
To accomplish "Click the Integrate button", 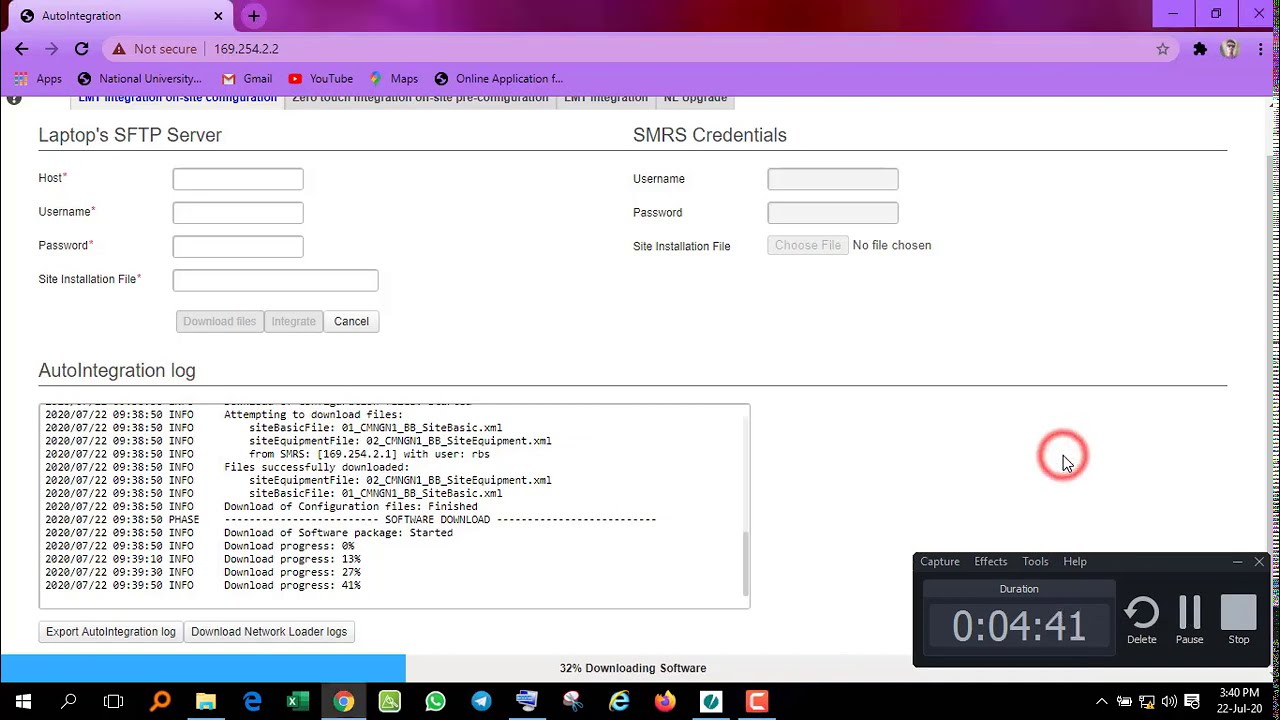I will (293, 321).
